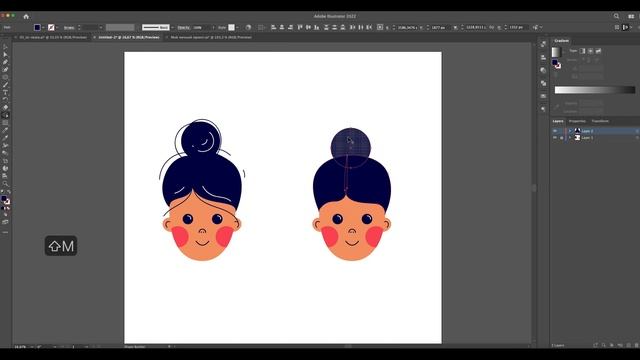Open Edit Toolbar three-dots button
Screen dimensions: 640x360
[x=5, y=232]
